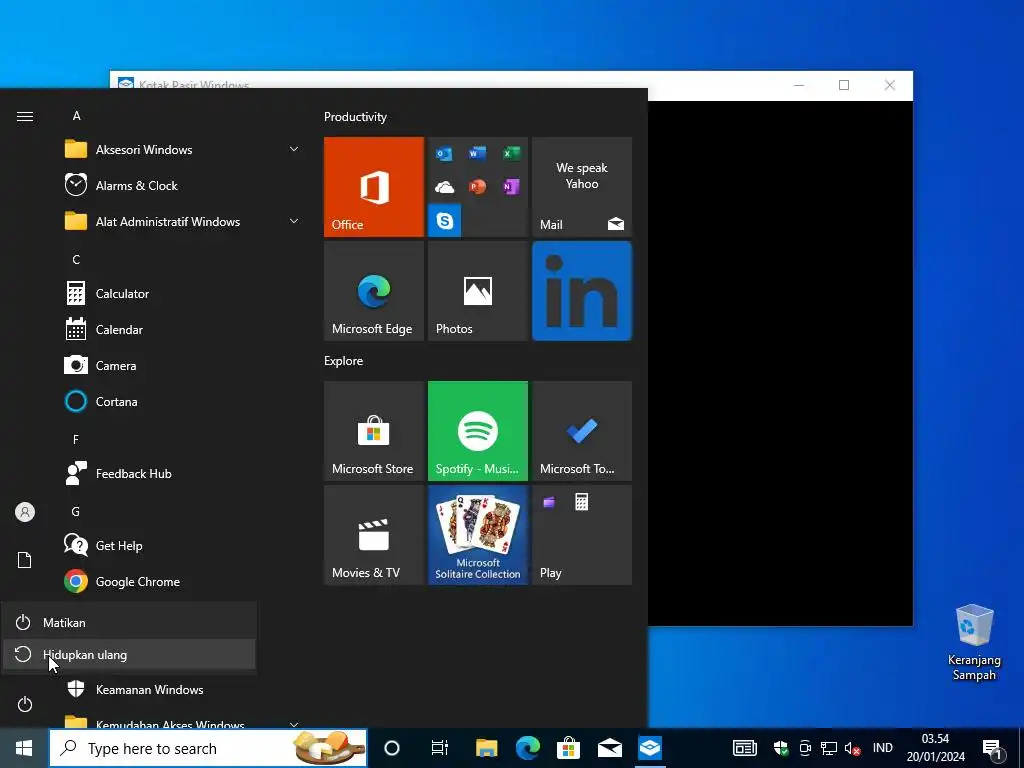Open Movies & TV tile
1024x768 pixels.
click(374, 535)
